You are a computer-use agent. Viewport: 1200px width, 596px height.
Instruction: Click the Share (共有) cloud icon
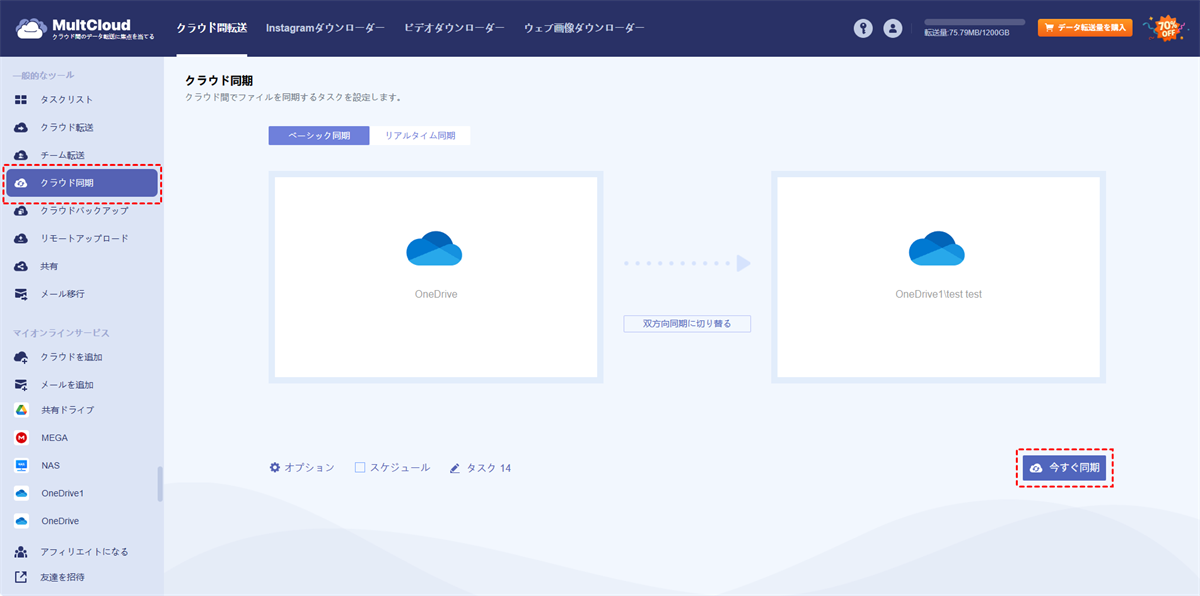21,267
